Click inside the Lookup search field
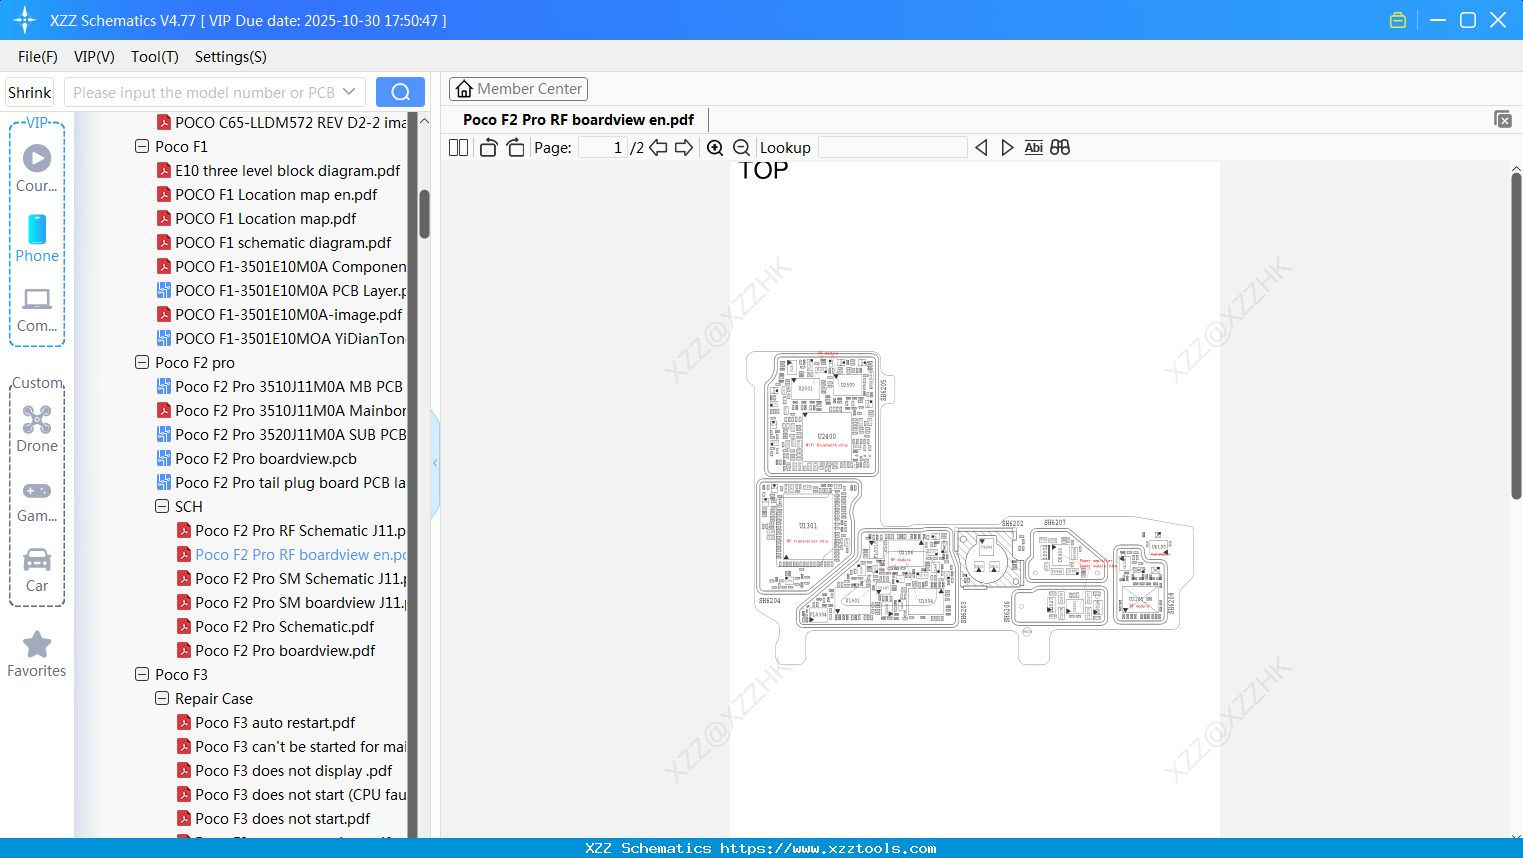The width and height of the screenshot is (1523, 858). click(x=890, y=147)
